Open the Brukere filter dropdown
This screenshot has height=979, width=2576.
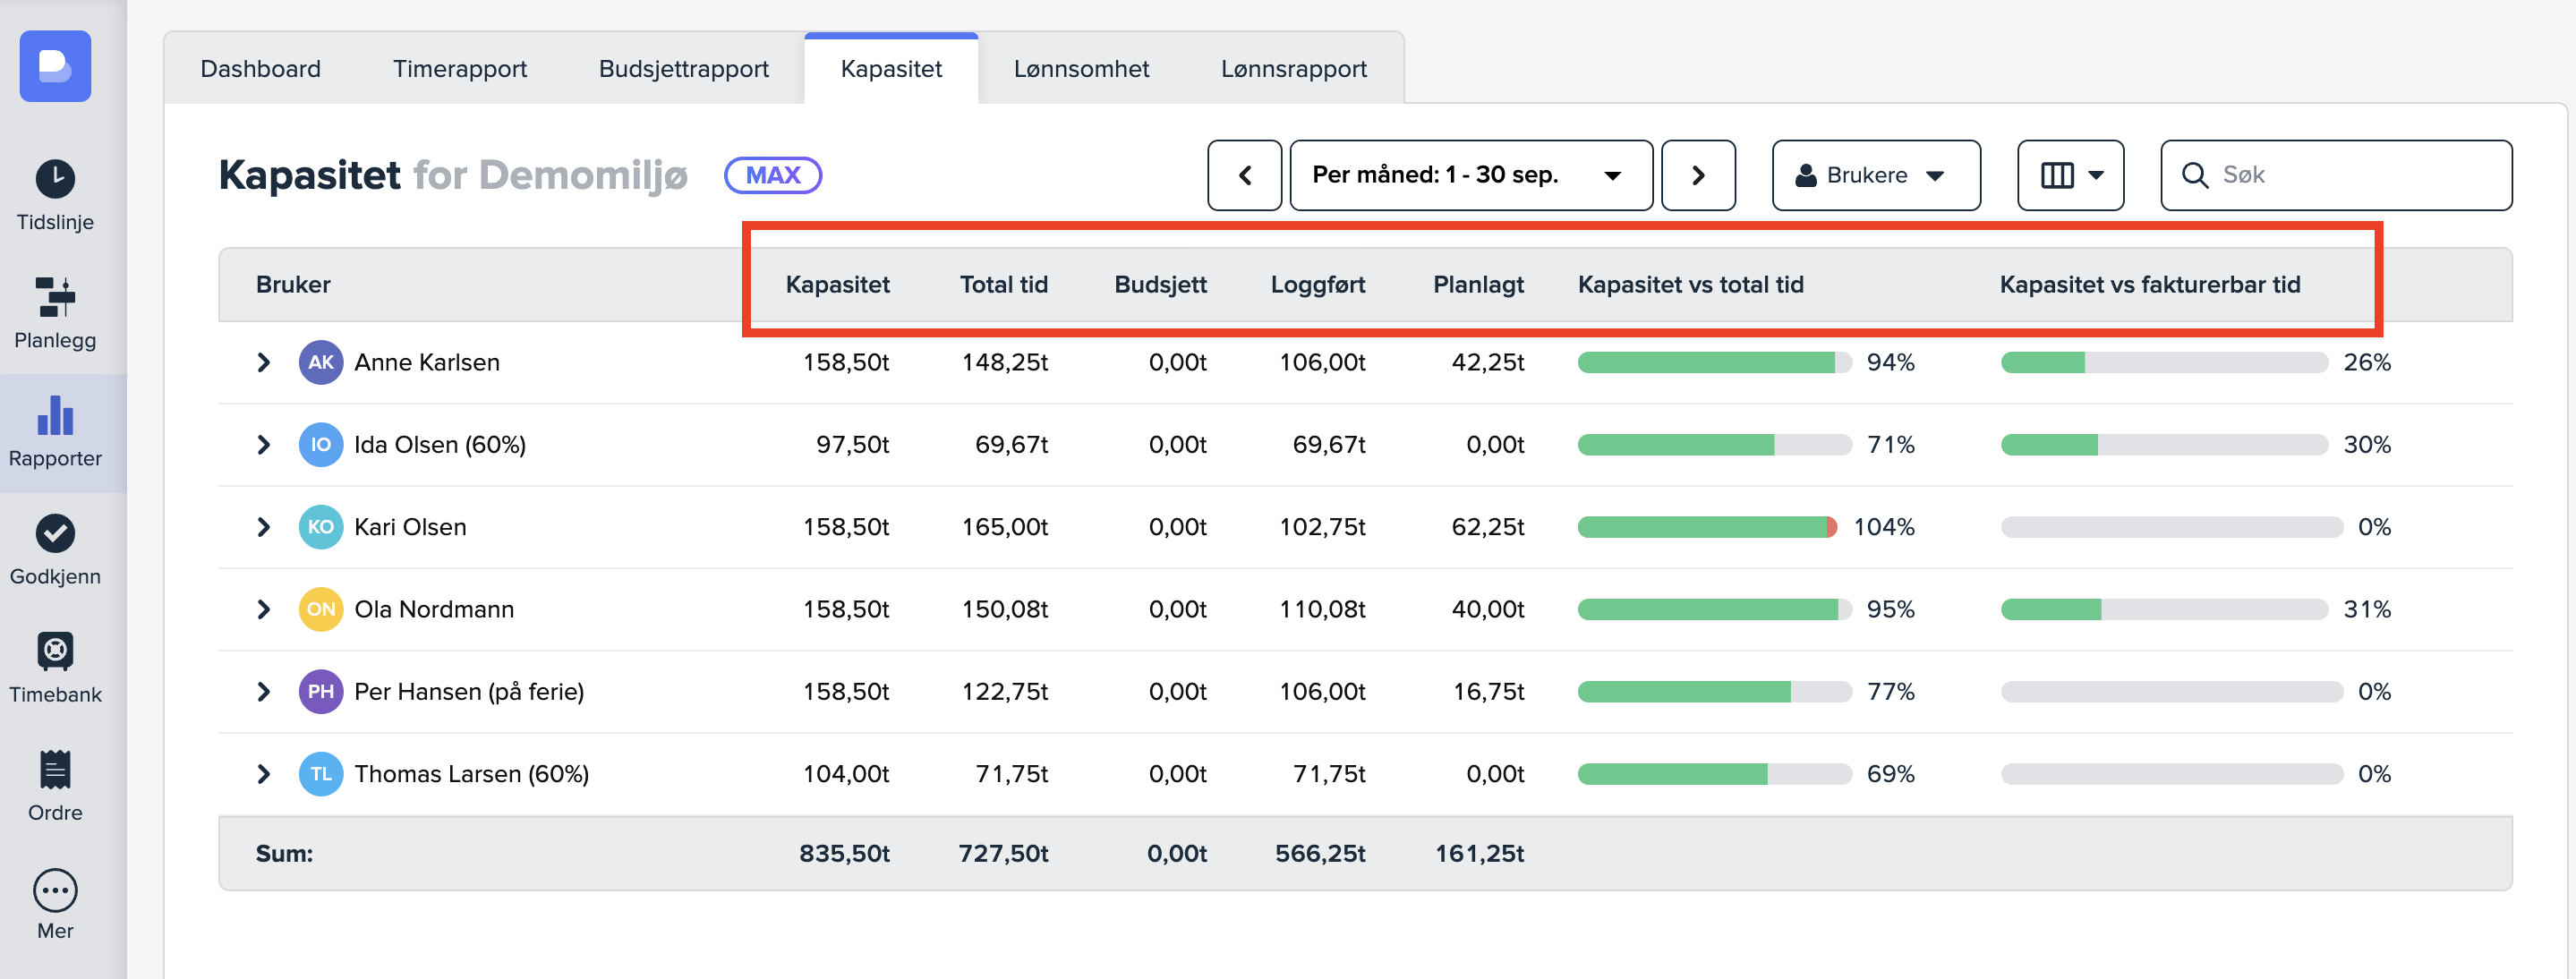tap(1875, 175)
